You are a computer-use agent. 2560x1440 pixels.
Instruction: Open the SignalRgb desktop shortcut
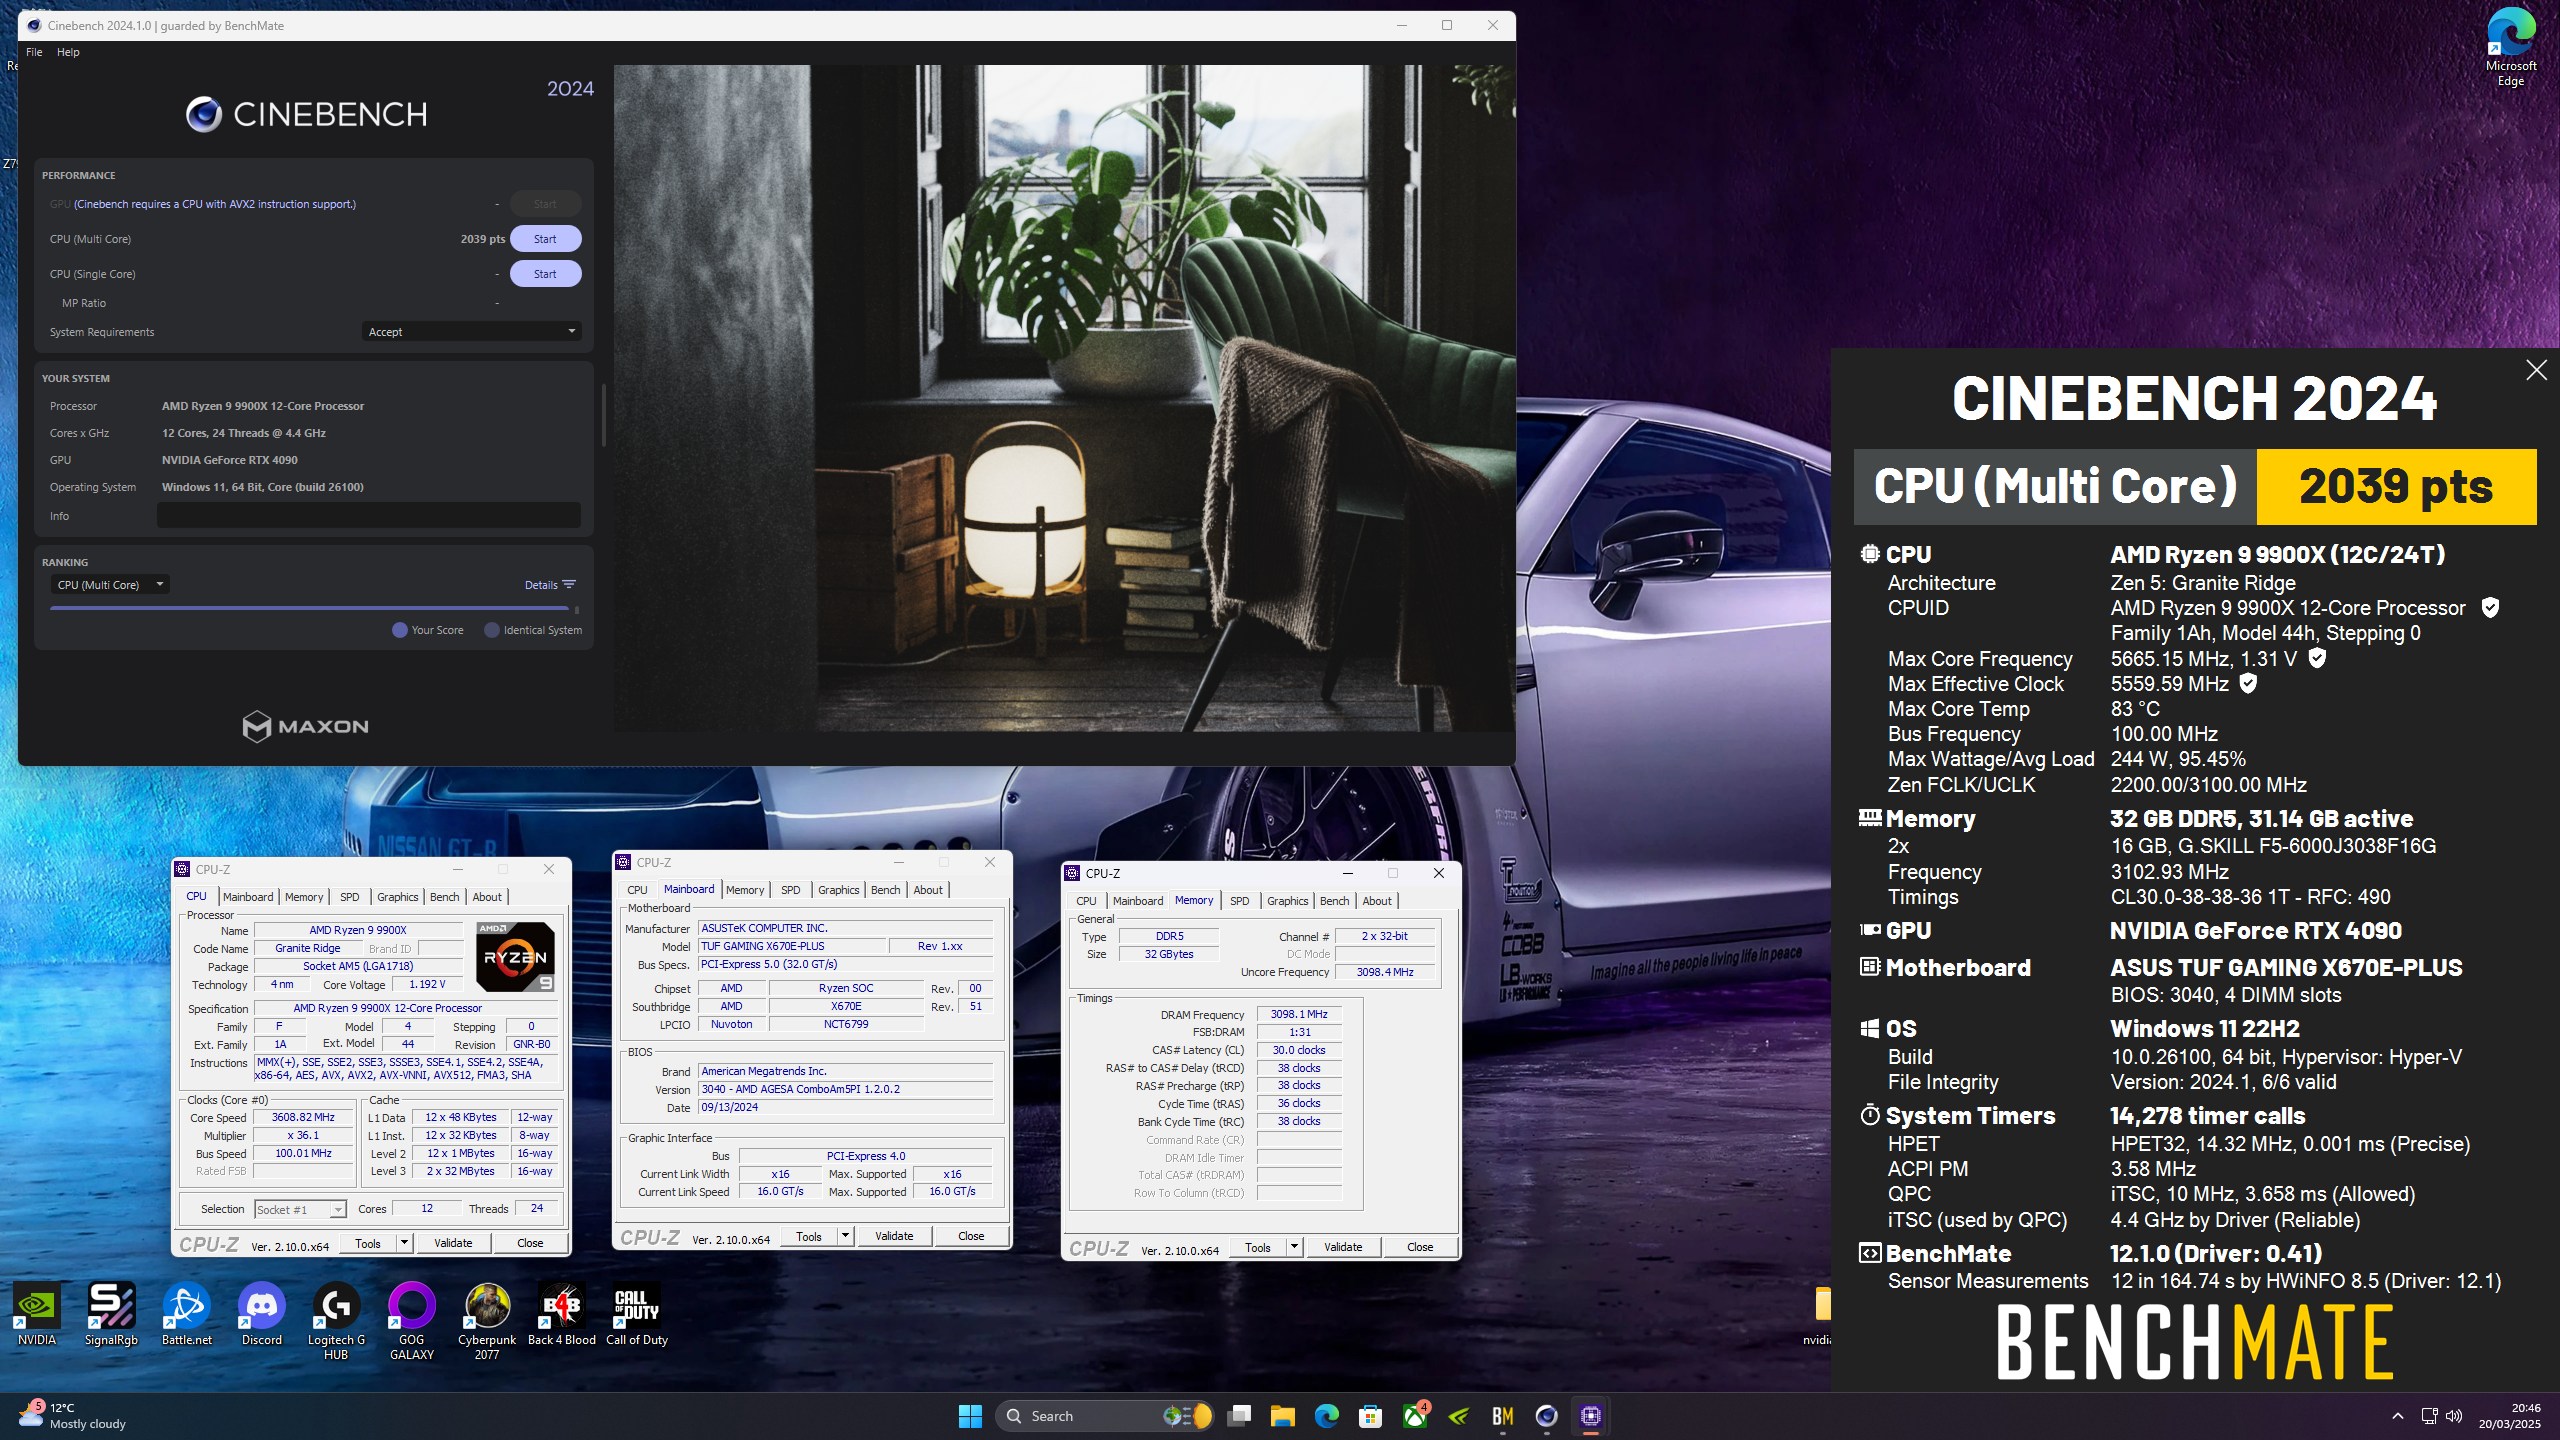click(x=111, y=1314)
